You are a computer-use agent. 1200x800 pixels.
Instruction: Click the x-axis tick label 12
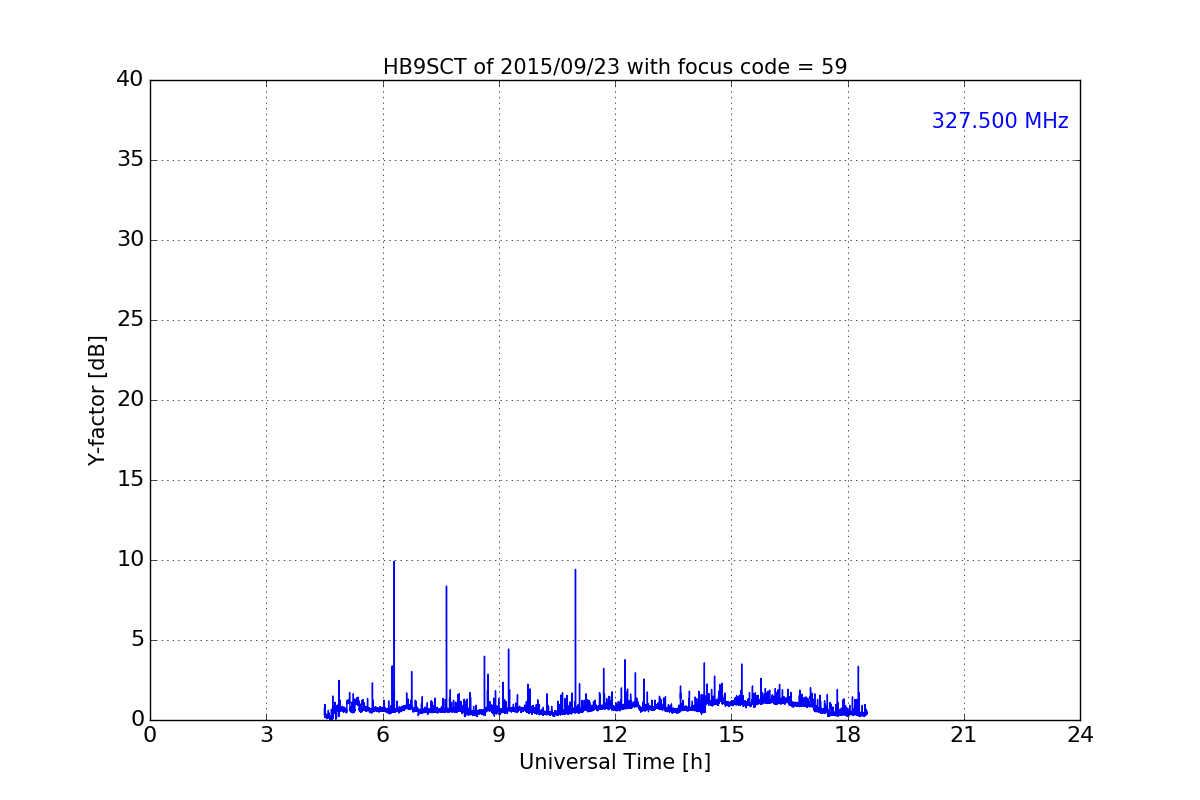[615, 735]
